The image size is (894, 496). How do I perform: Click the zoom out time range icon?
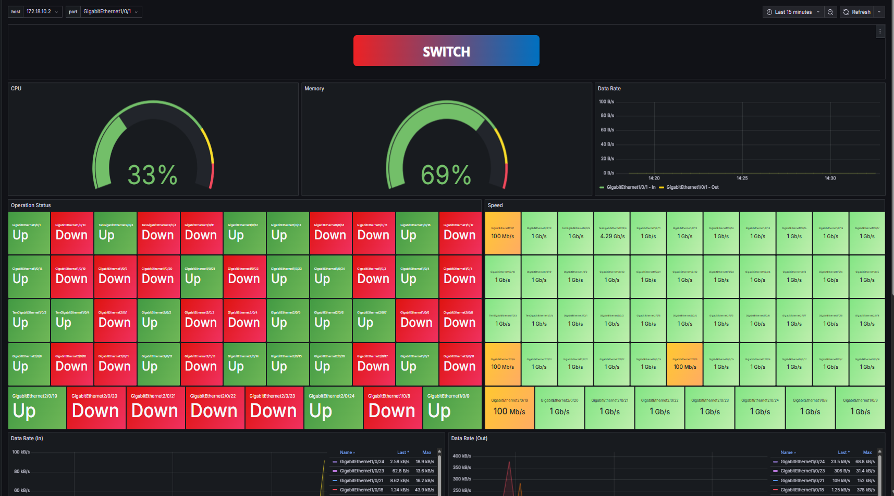(831, 12)
